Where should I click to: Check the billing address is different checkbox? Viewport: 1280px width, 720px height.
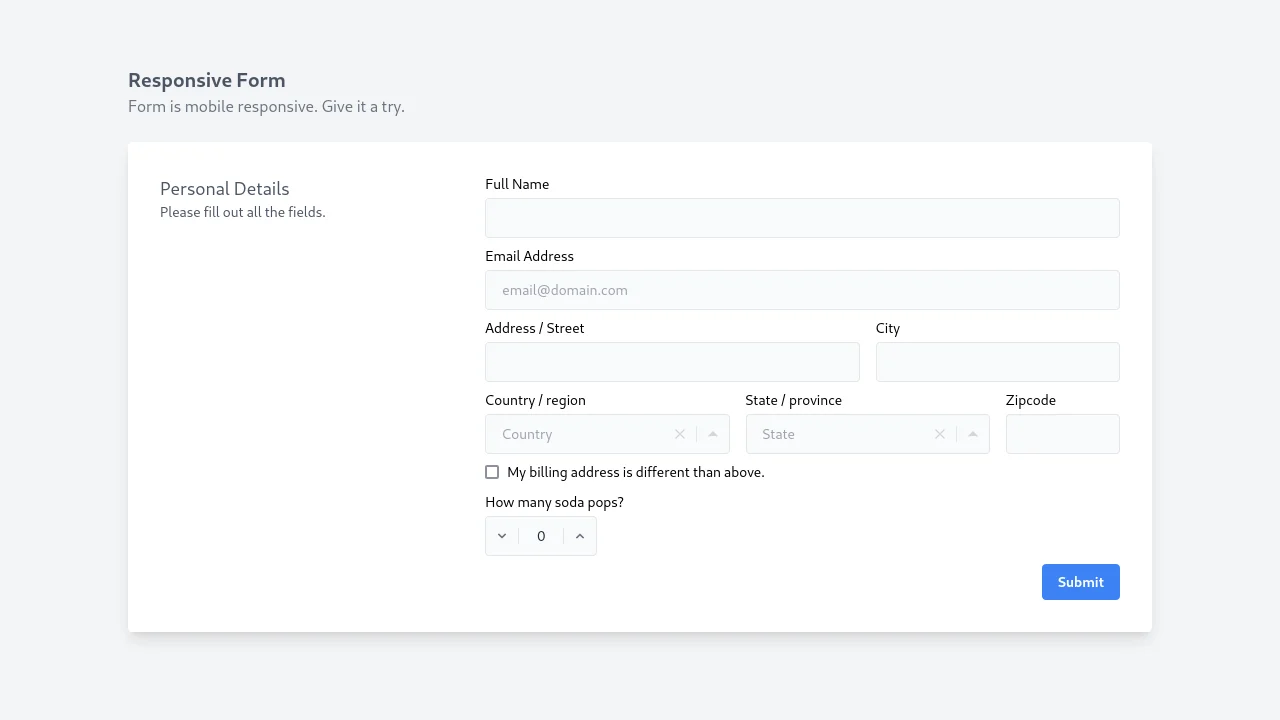492,471
